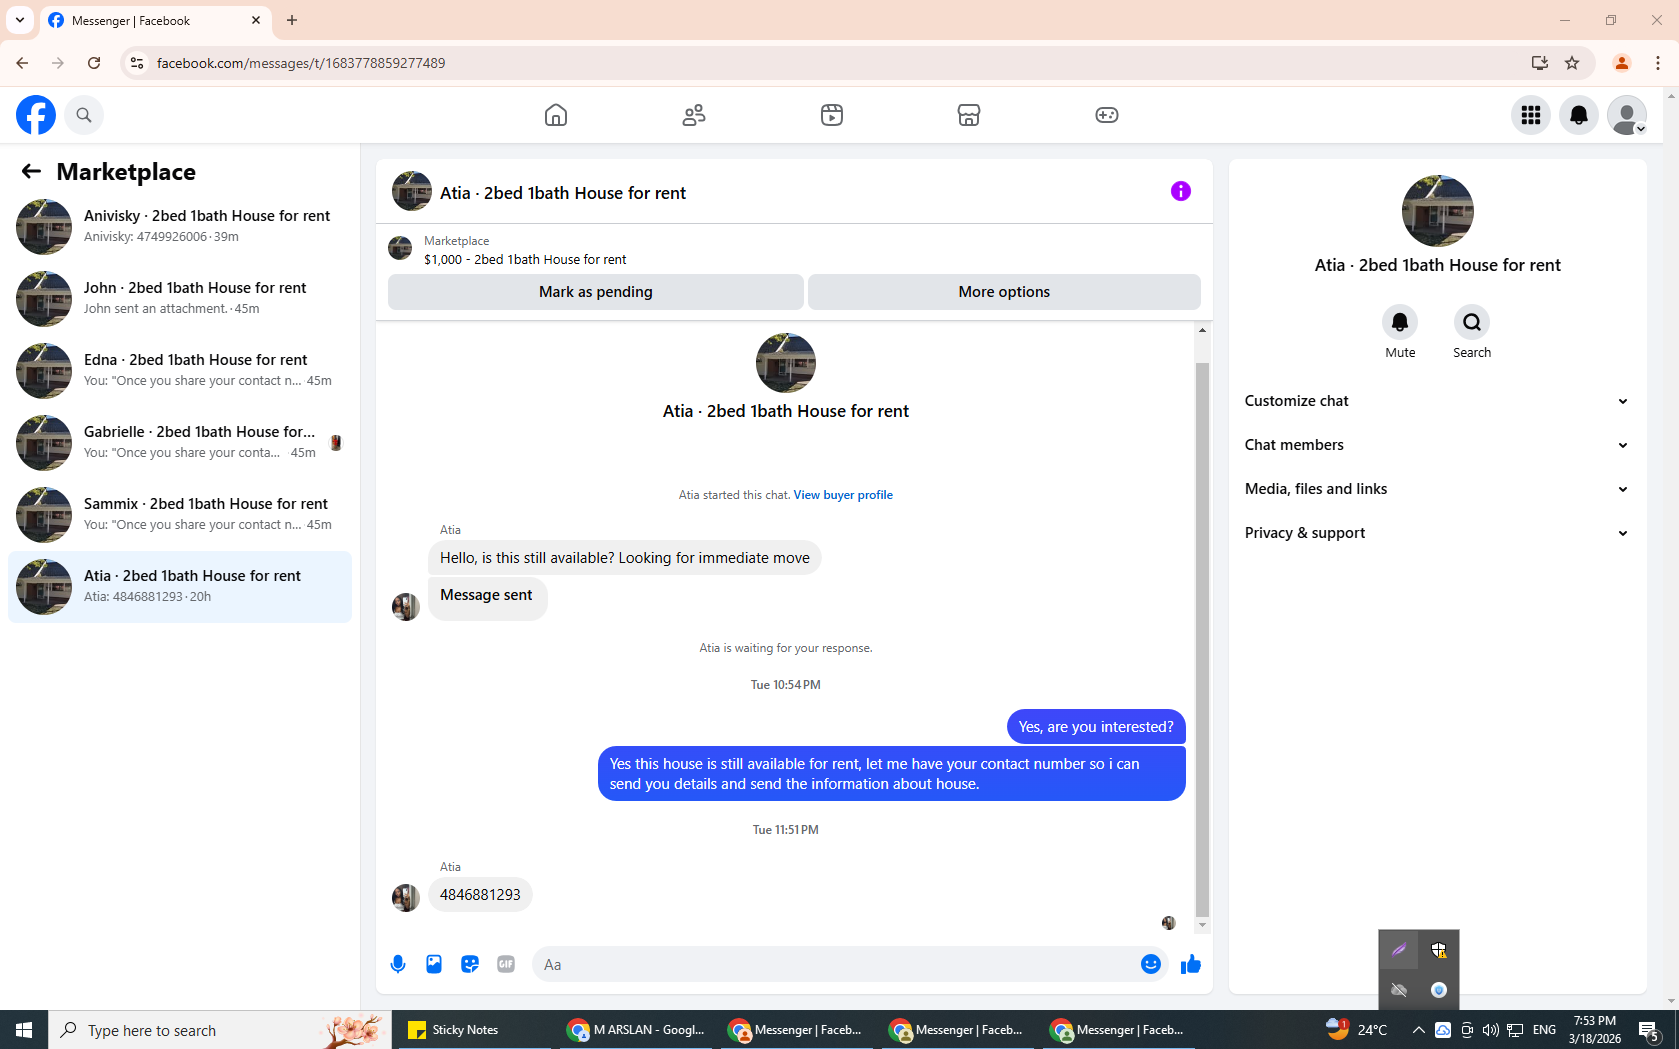Open the Anivisky conversation
The image size is (1679, 1049).
pos(180,227)
